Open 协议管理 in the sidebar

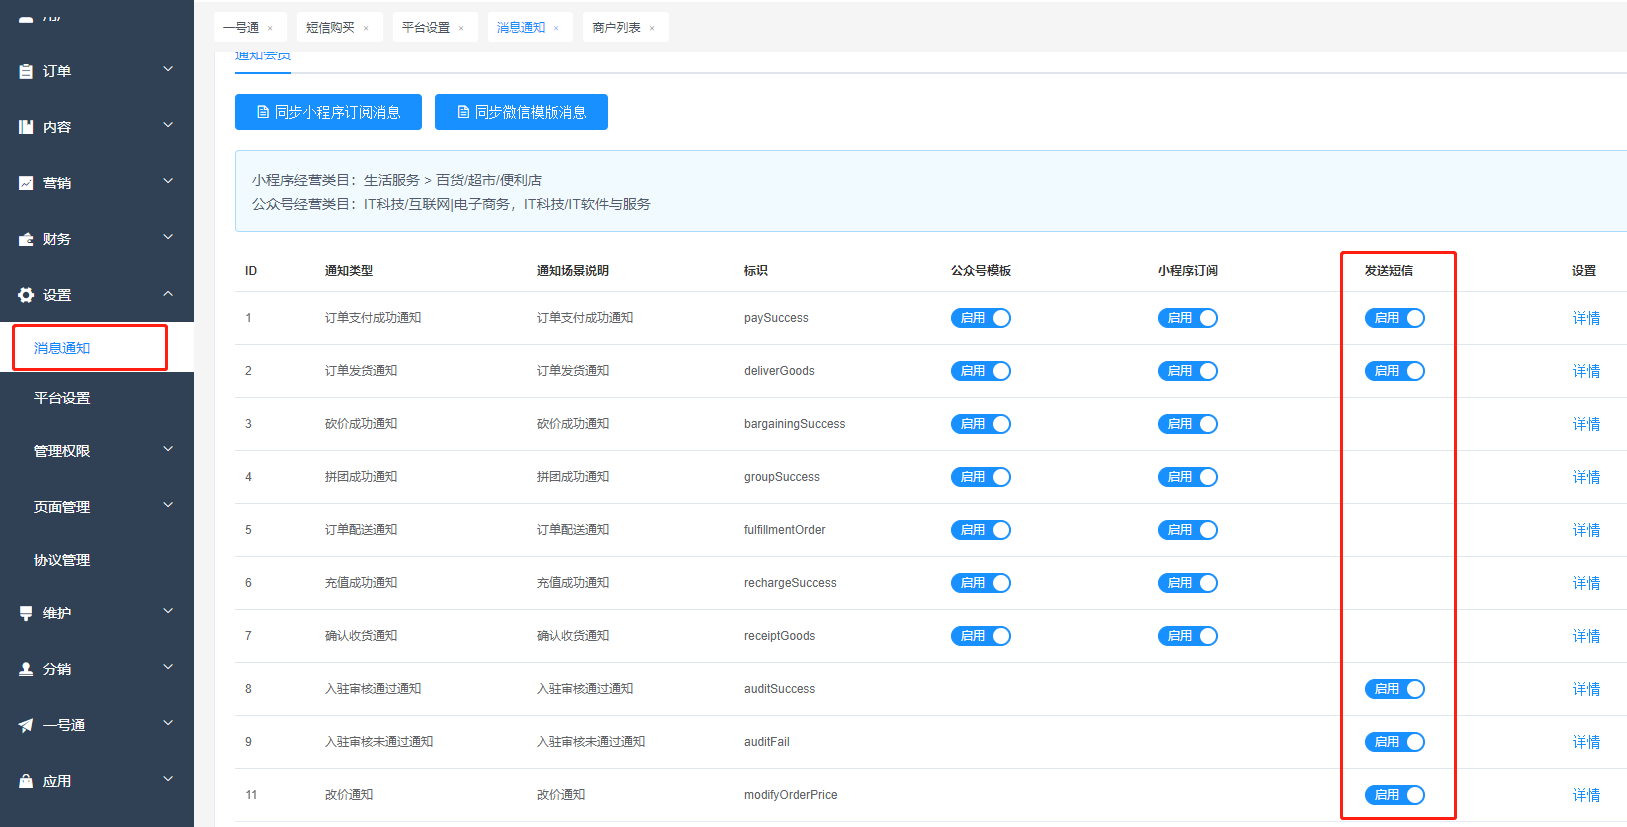(x=62, y=560)
